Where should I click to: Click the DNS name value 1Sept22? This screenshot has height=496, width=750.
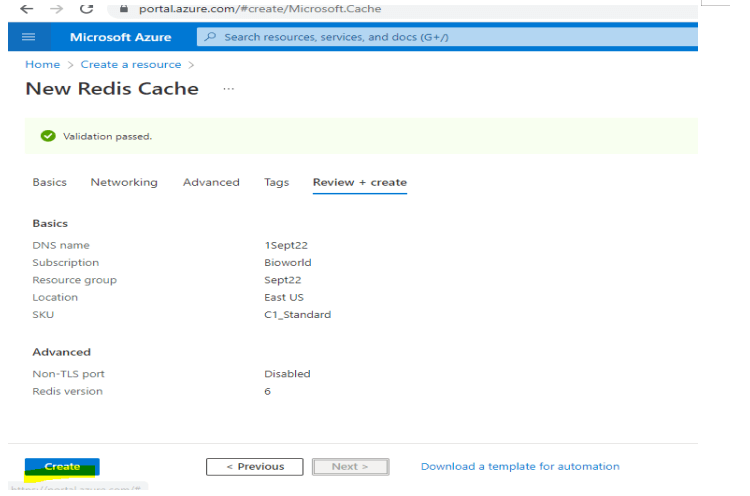click(x=286, y=245)
